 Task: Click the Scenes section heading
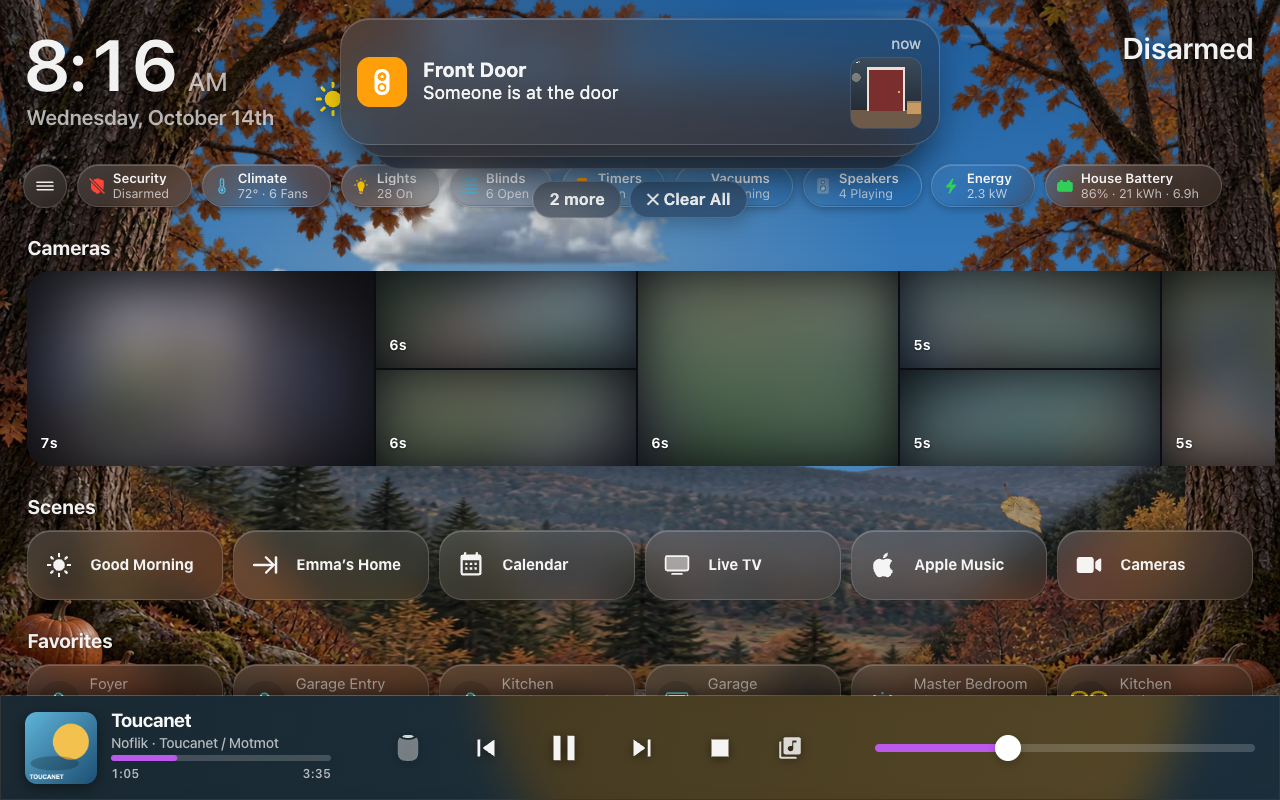pyautogui.click(x=62, y=507)
